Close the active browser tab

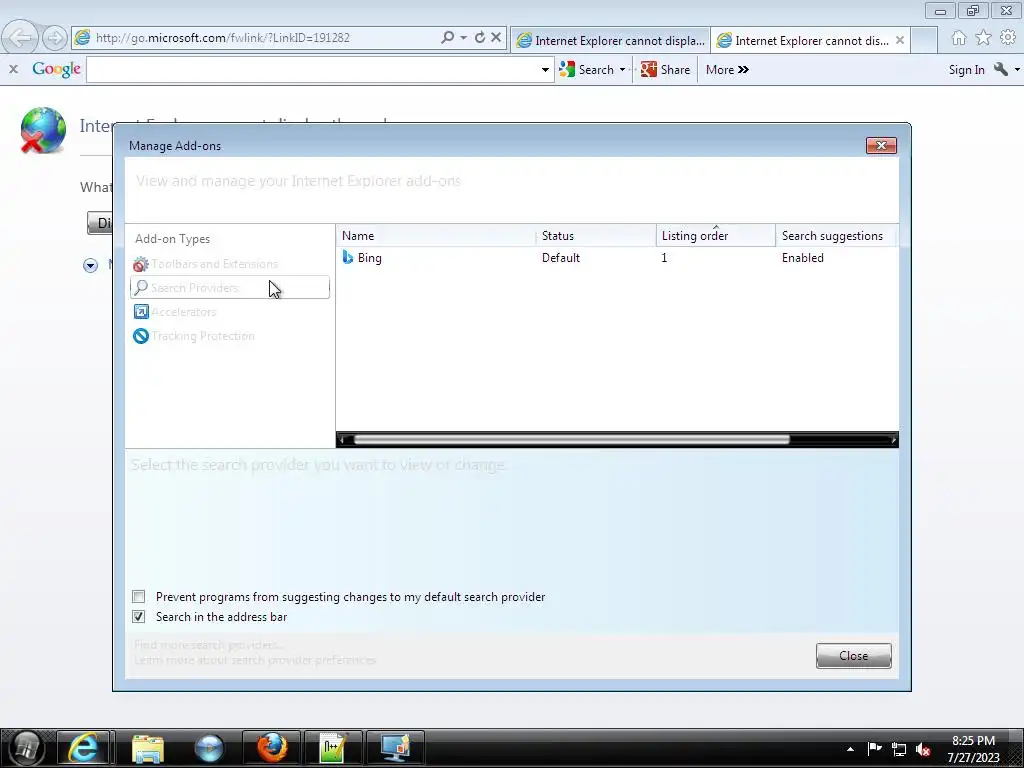[900, 40]
